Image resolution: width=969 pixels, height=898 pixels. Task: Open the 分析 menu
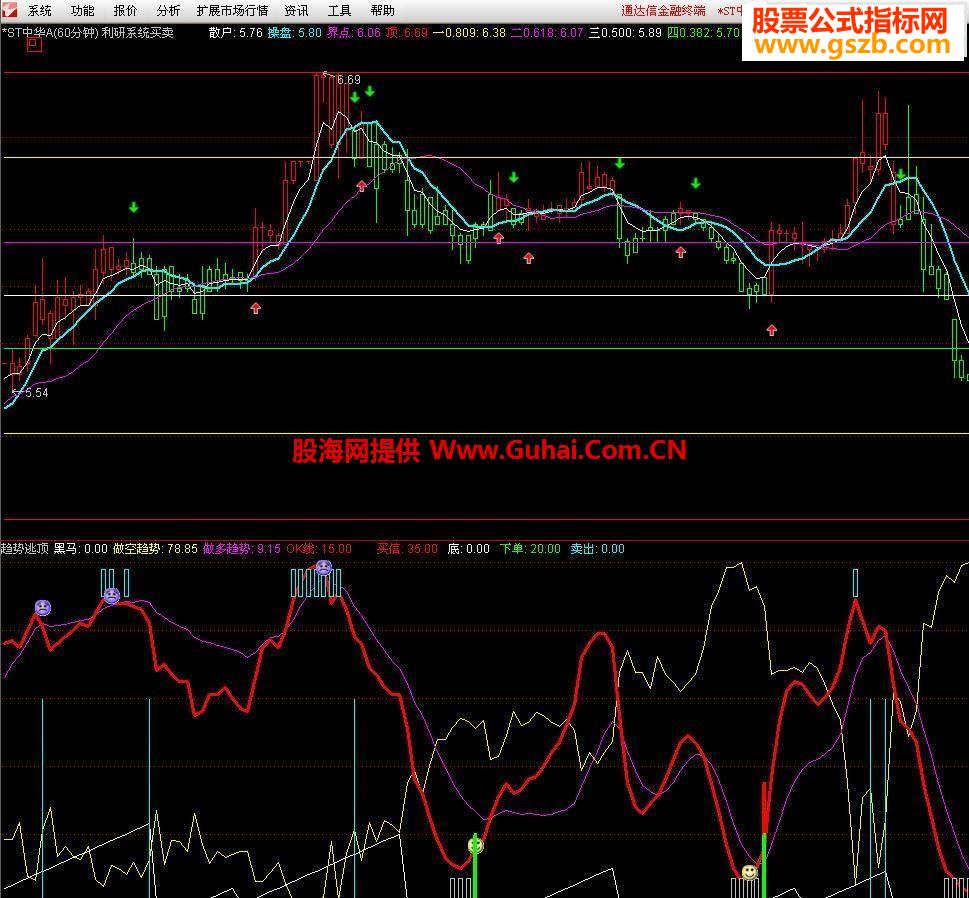[168, 11]
